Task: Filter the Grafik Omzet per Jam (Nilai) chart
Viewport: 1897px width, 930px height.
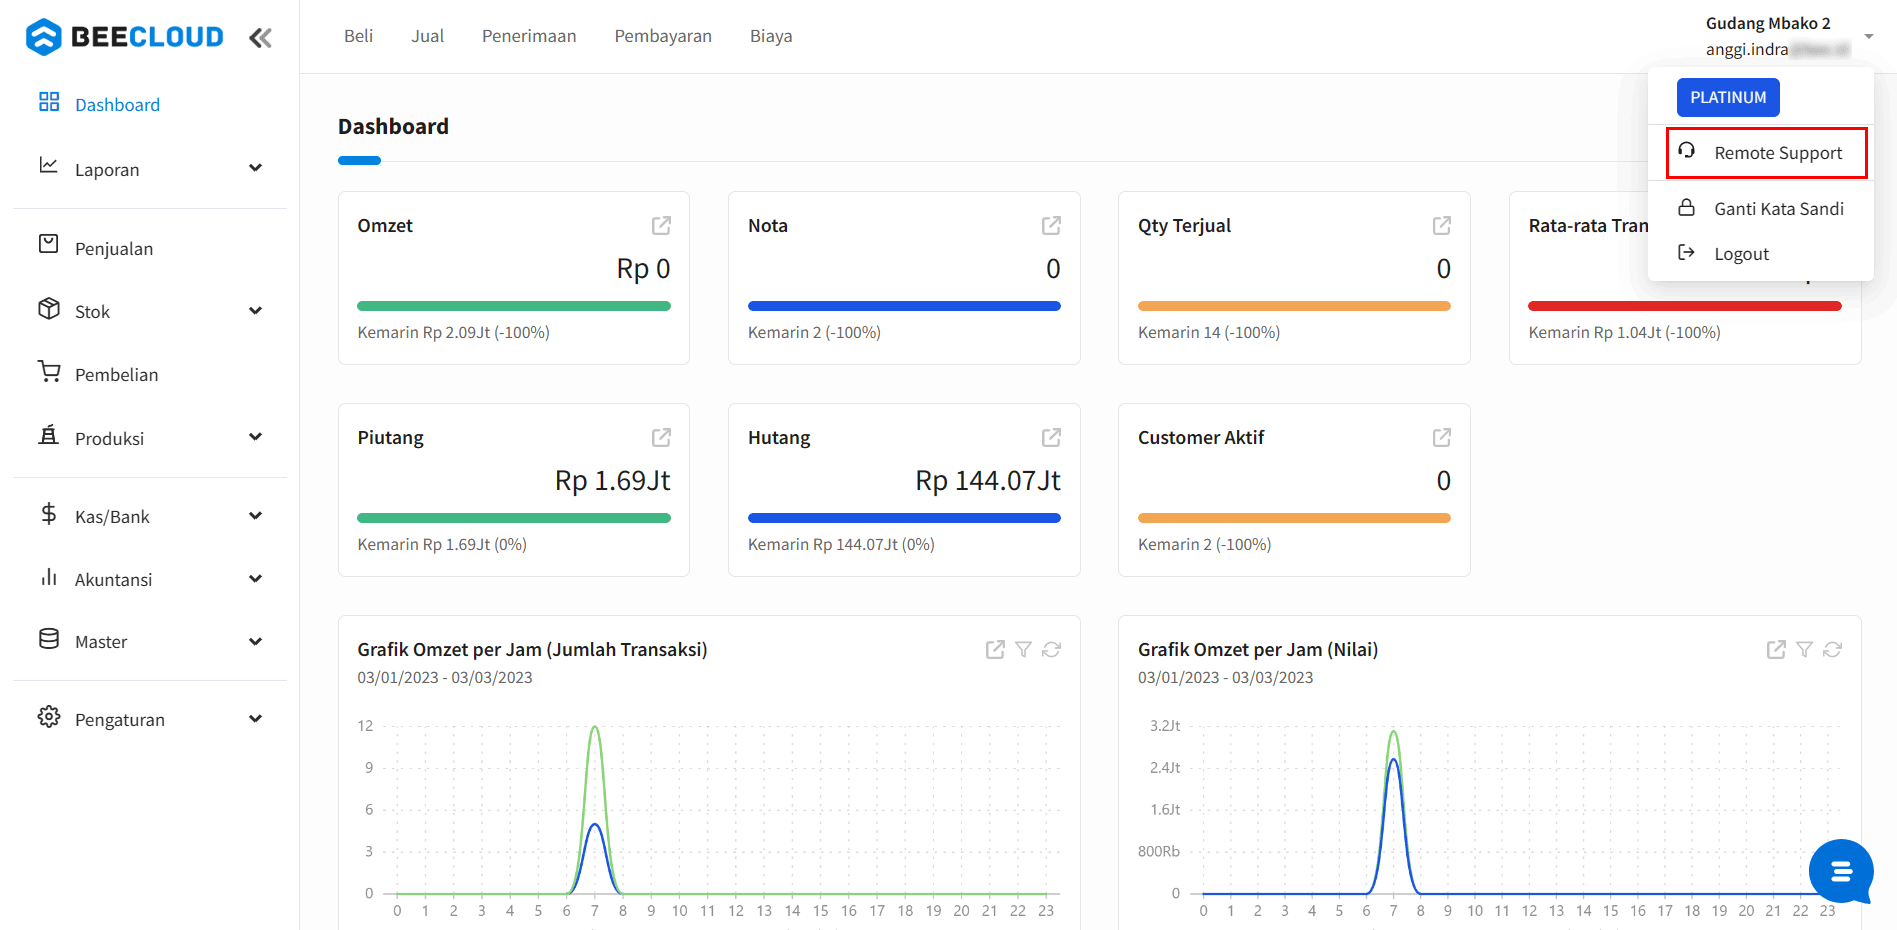Action: coord(1804,649)
